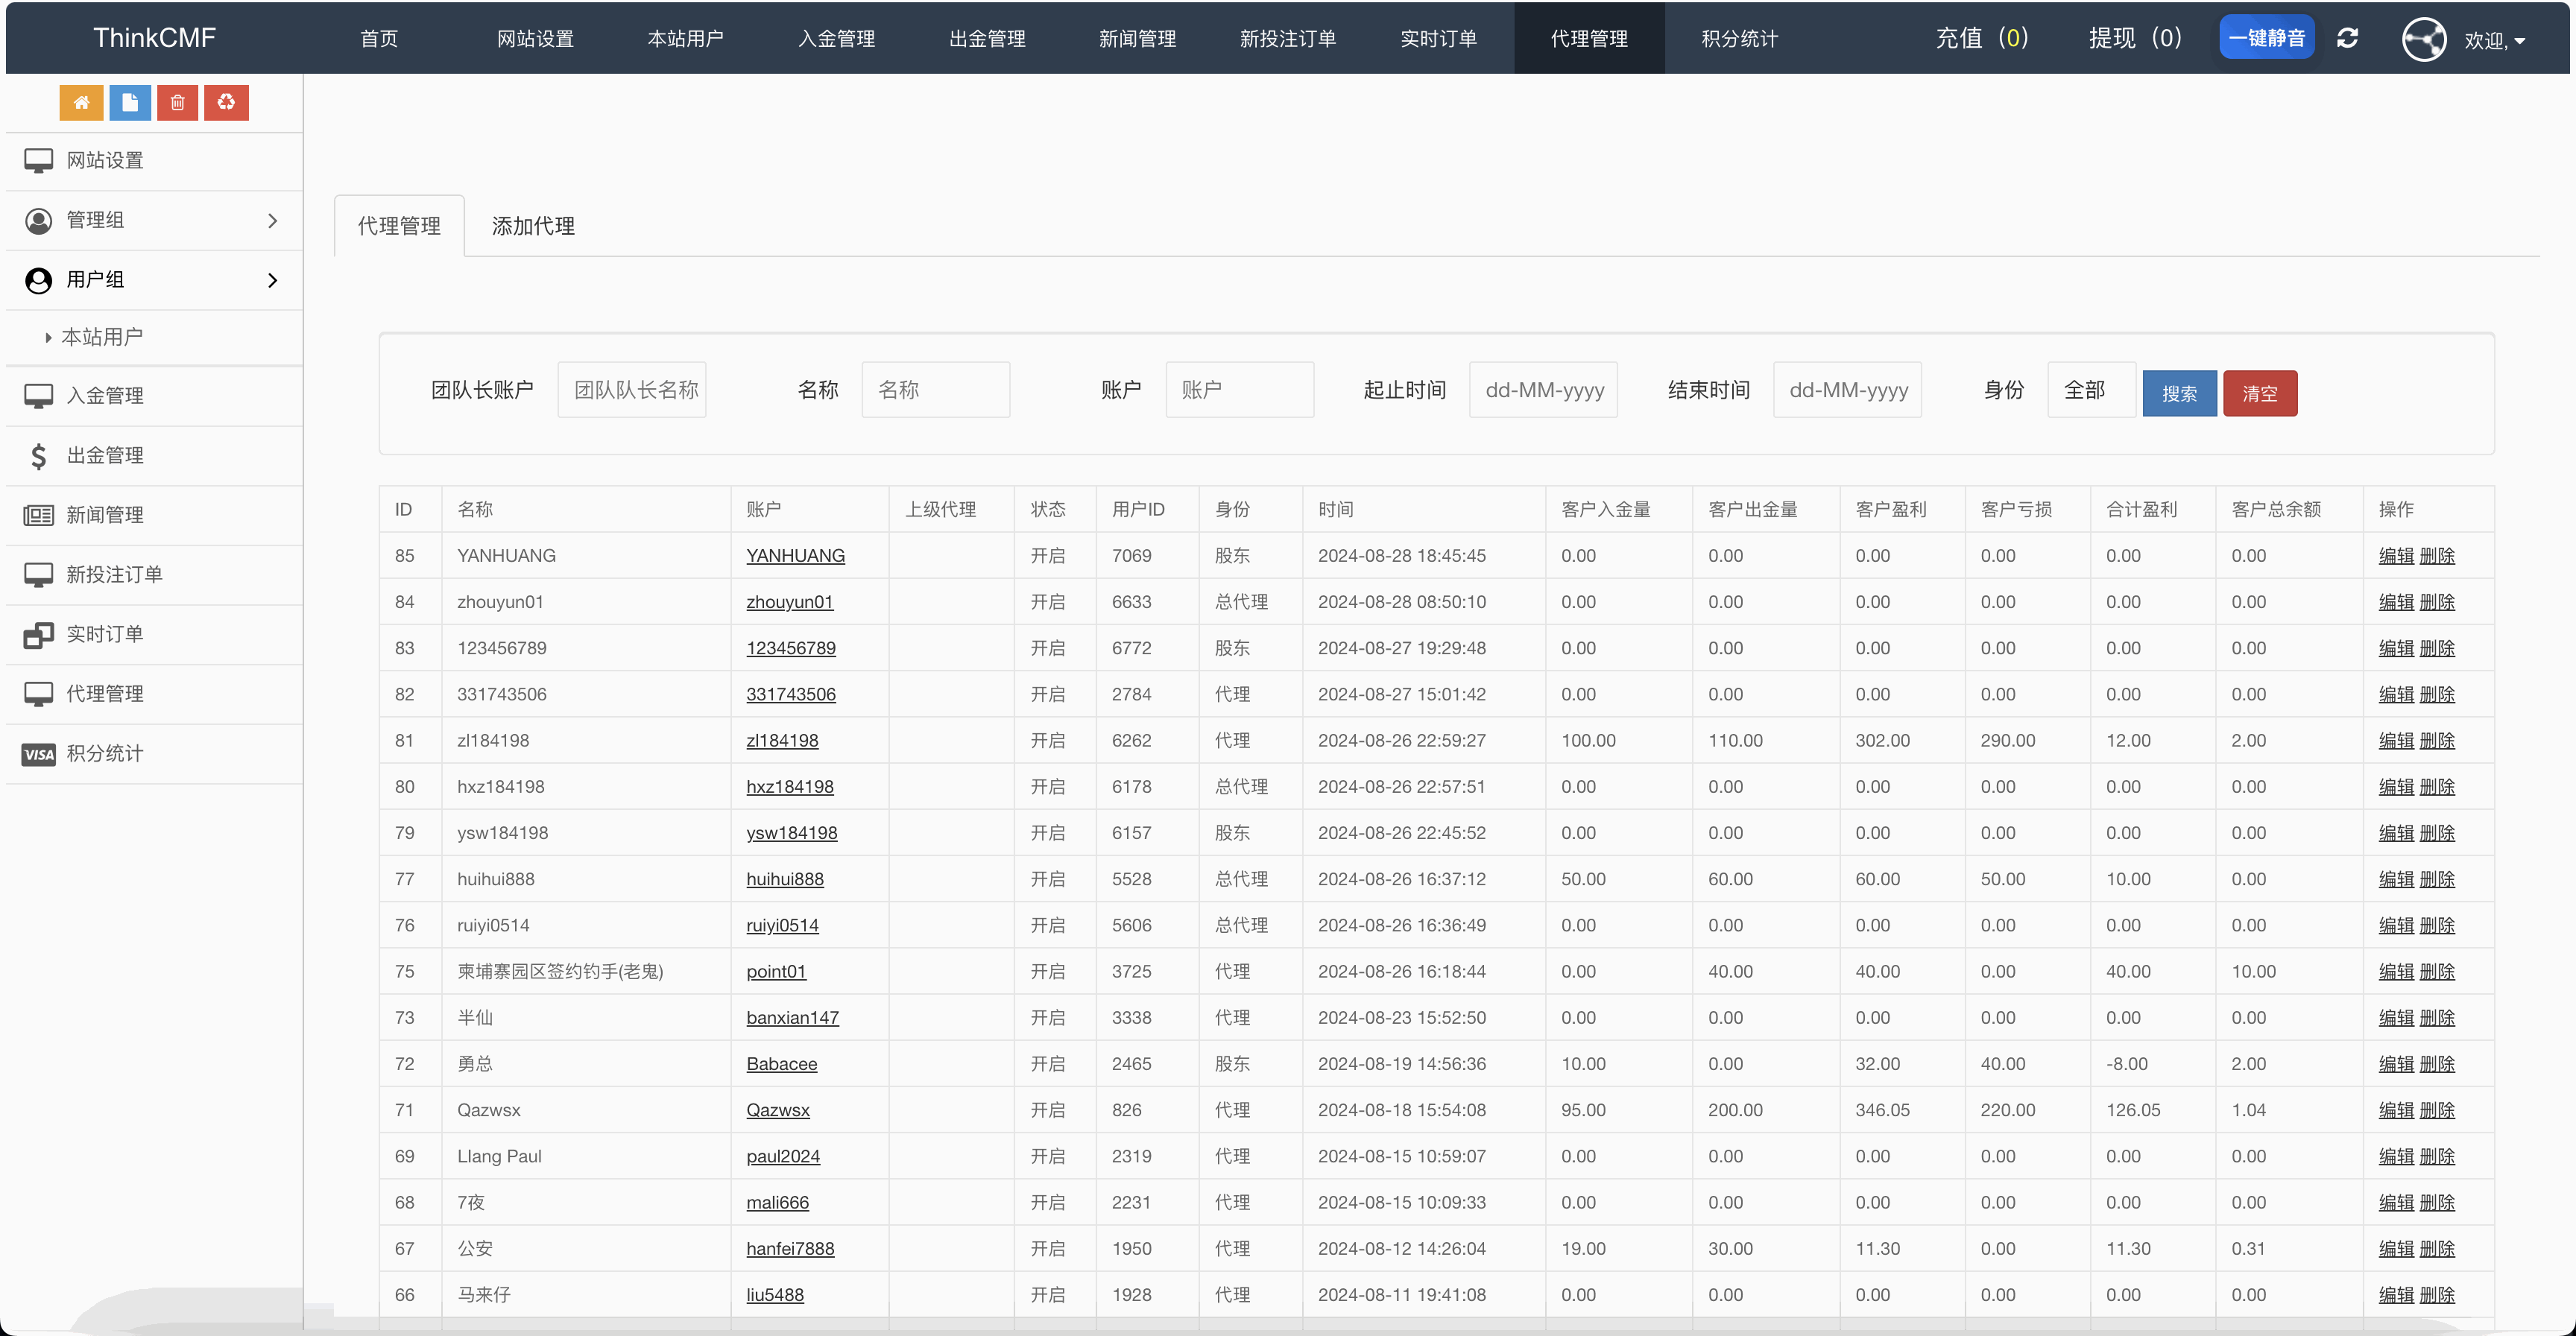Open 新闻管理 from the top menu

coord(1137,38)
